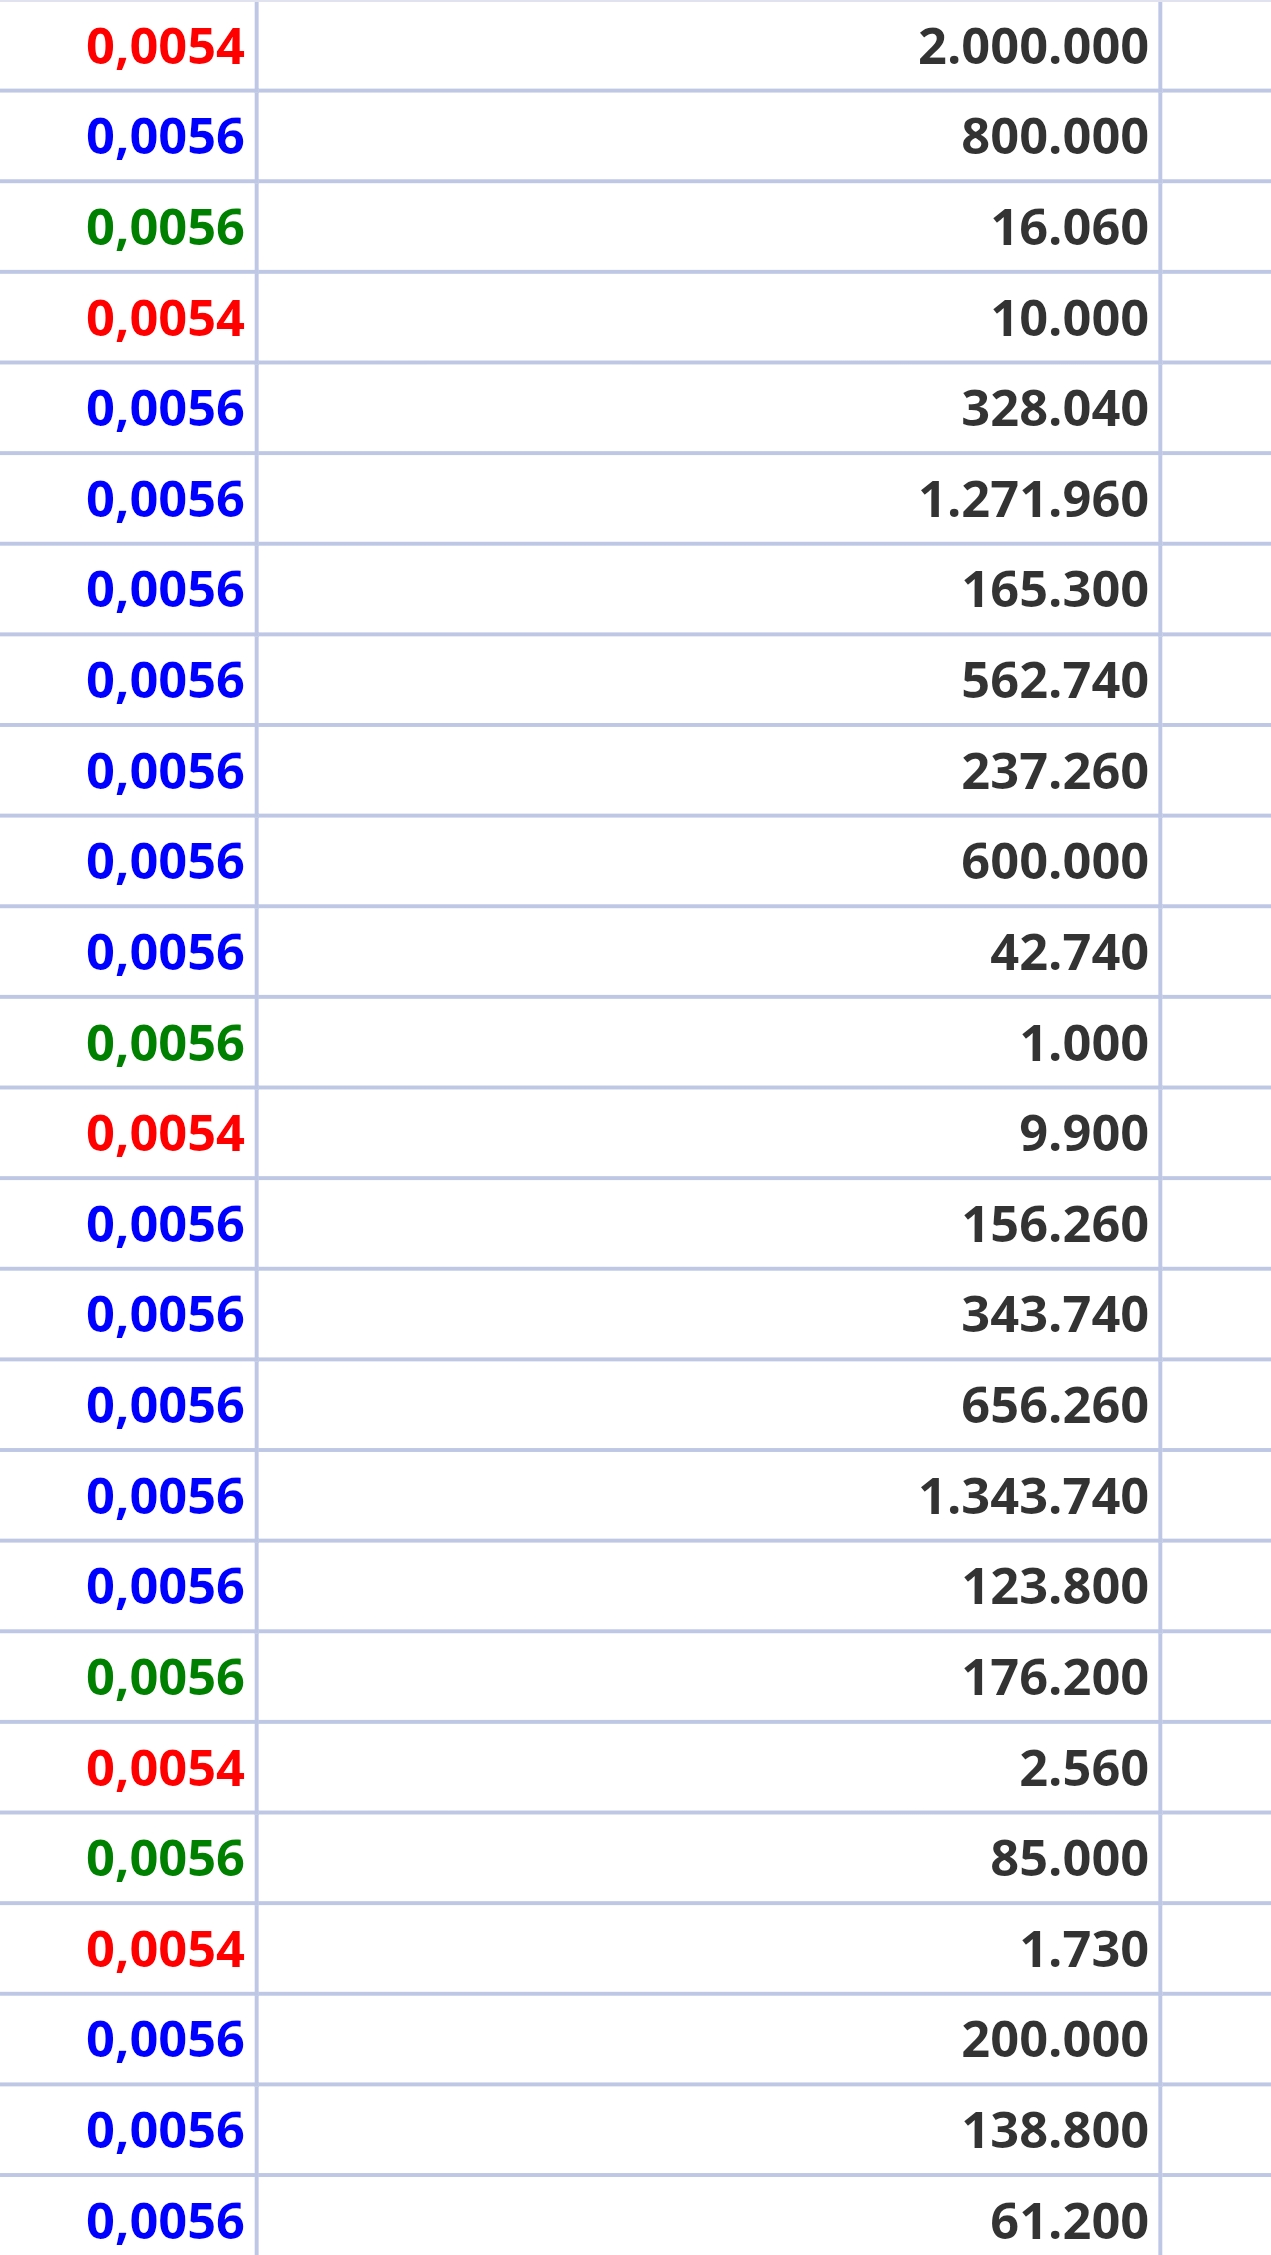The height and width of the screenshot is (2255, 1271).
Task: Click the volume cell showing 9.900
Action: 1083,1134
